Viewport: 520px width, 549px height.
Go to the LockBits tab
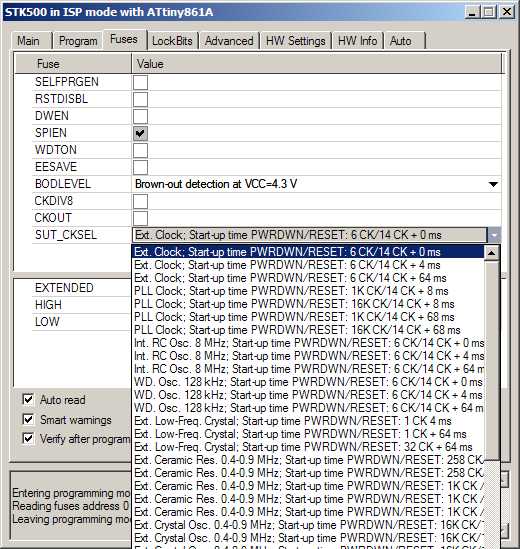(172, 41)
